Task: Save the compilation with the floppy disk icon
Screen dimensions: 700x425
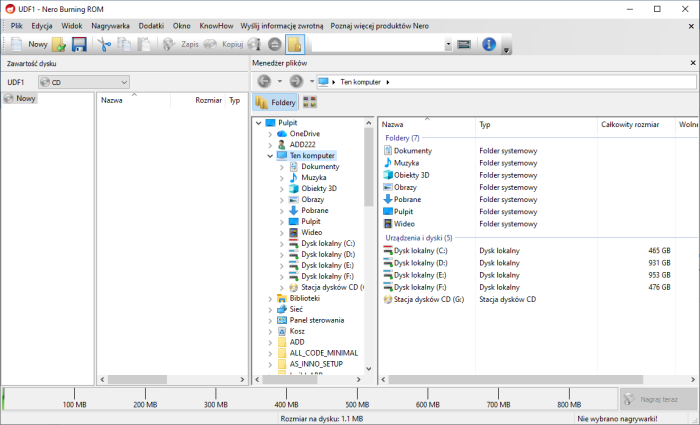Action: coord(79,44)
